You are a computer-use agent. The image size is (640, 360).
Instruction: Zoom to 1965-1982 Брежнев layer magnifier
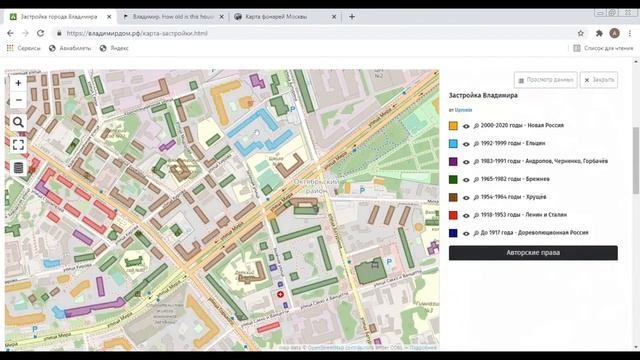[x=476, y=180]
